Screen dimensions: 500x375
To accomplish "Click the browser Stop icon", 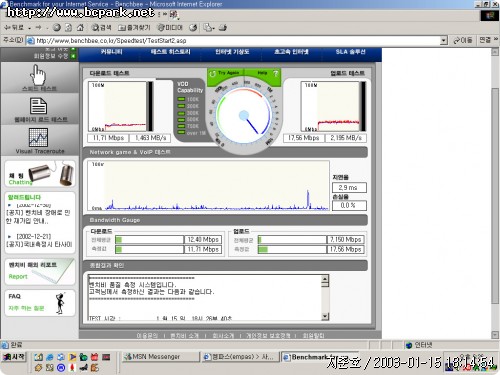I will coord(57,27).
